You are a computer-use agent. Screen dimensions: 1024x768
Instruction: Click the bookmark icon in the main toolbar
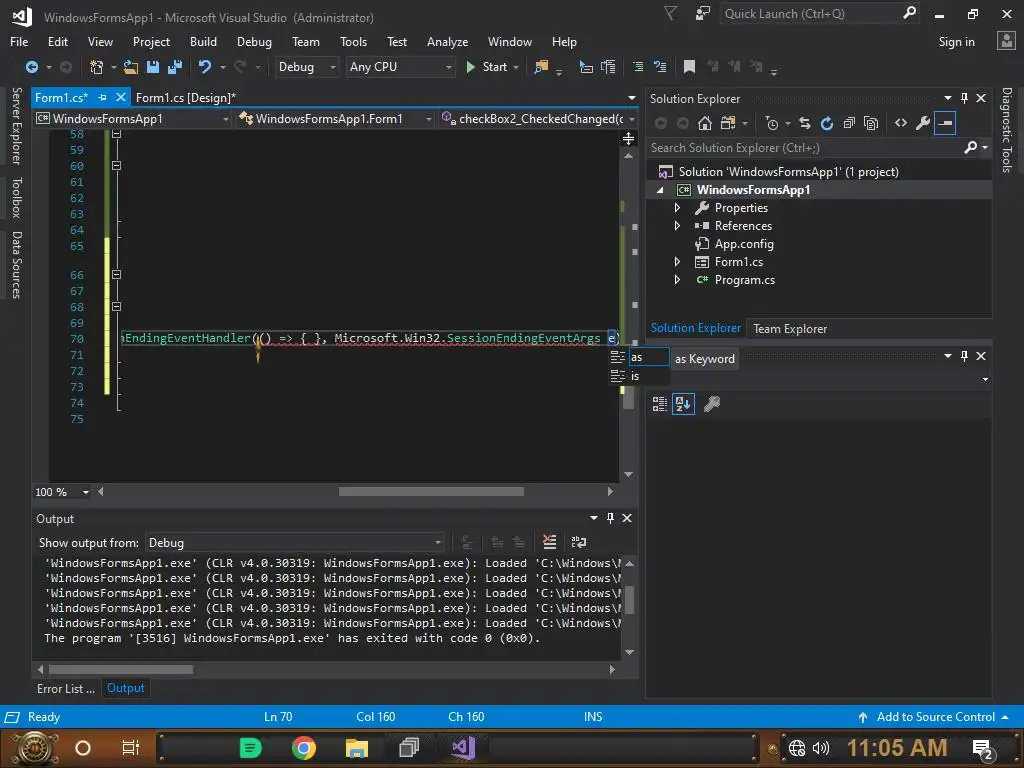tap(689, 67)
